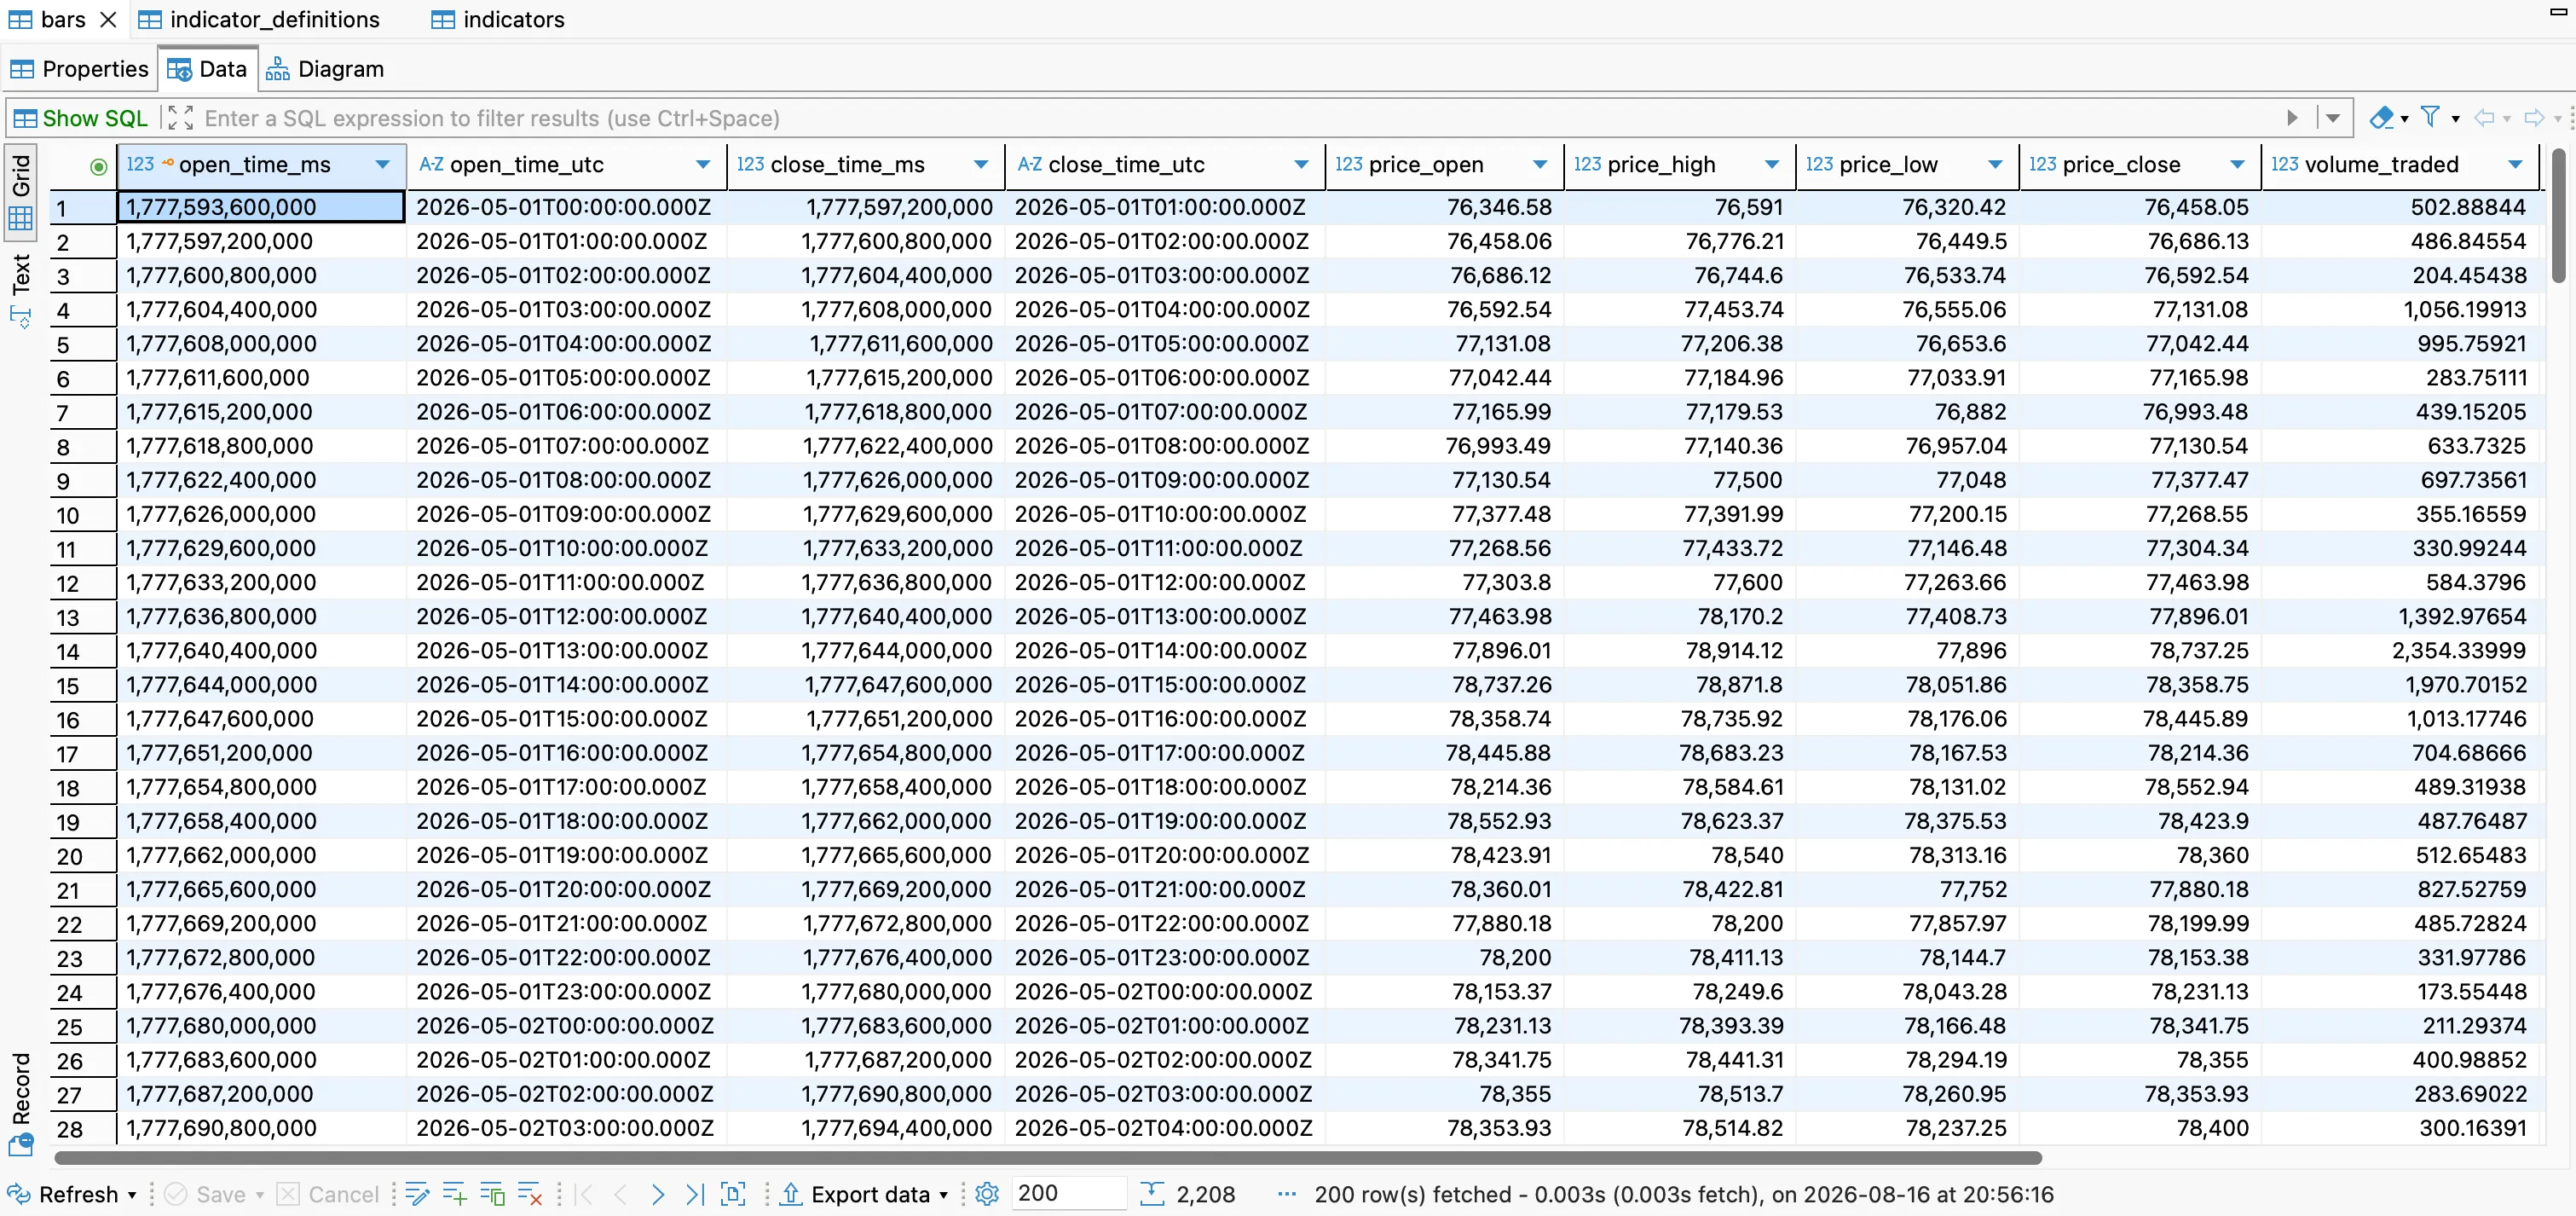Viewport: 2576px width, 1216px height.
Task: Switch to the indicators tab
Action: coord(498,19)
